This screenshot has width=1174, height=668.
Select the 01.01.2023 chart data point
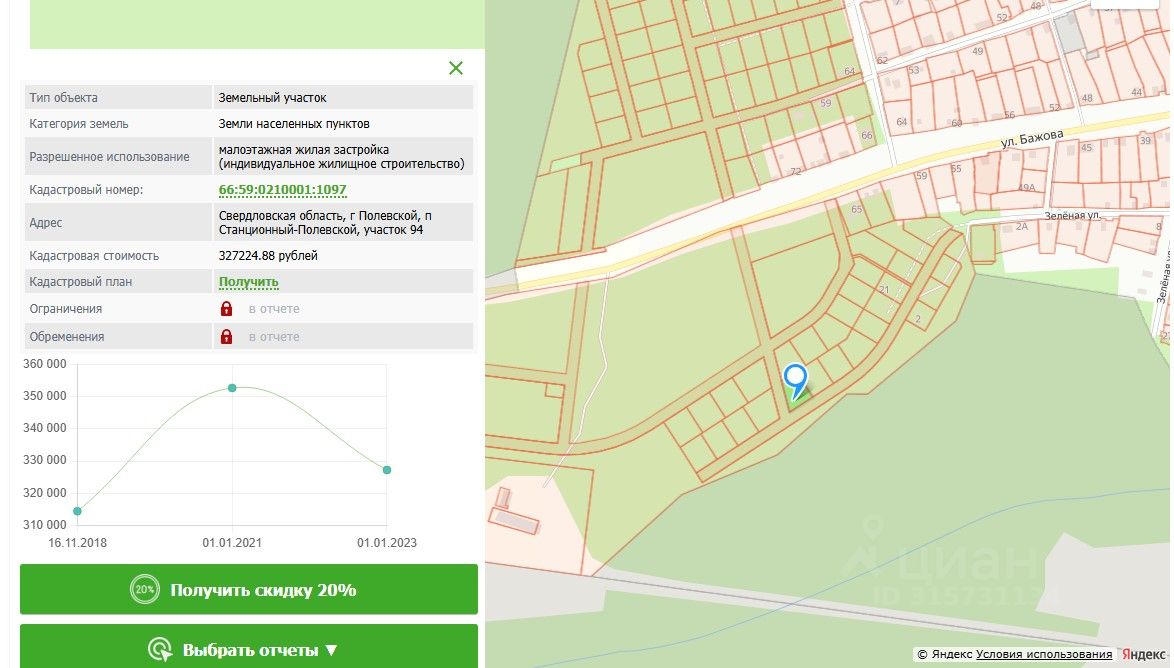[387, 470]
